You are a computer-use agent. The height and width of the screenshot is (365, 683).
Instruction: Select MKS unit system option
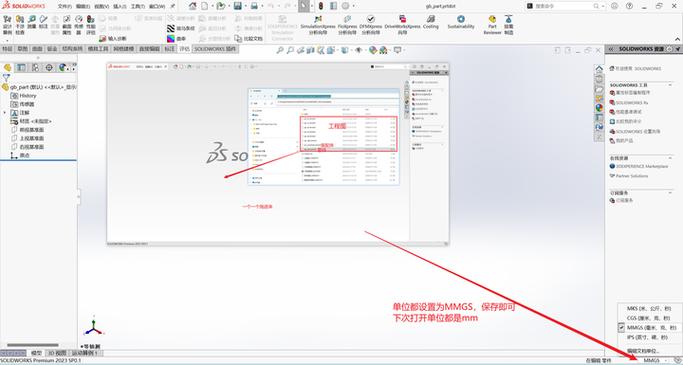pyautogui.click(x=649, y=308)
